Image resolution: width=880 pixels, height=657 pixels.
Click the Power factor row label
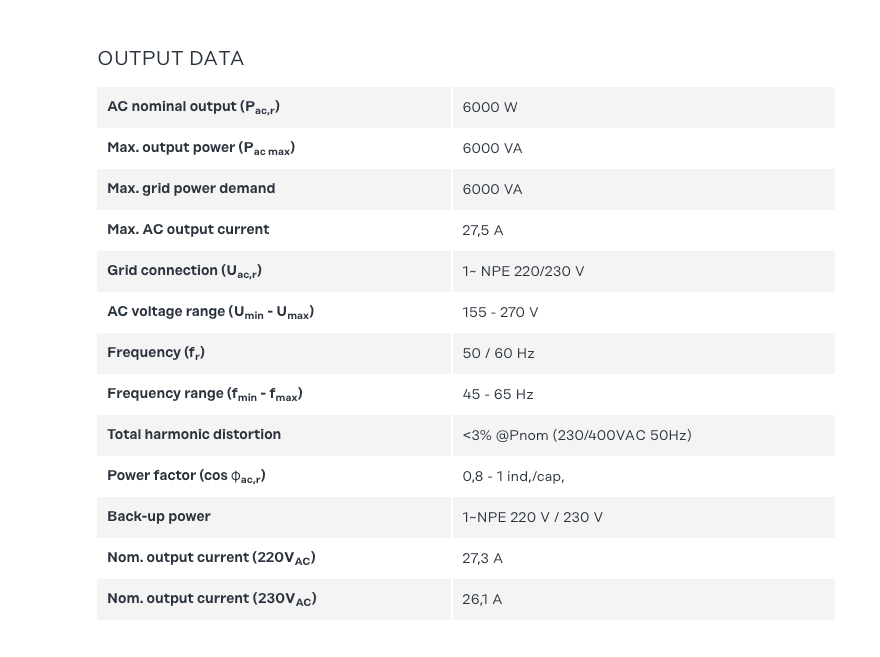click(186, 476)
